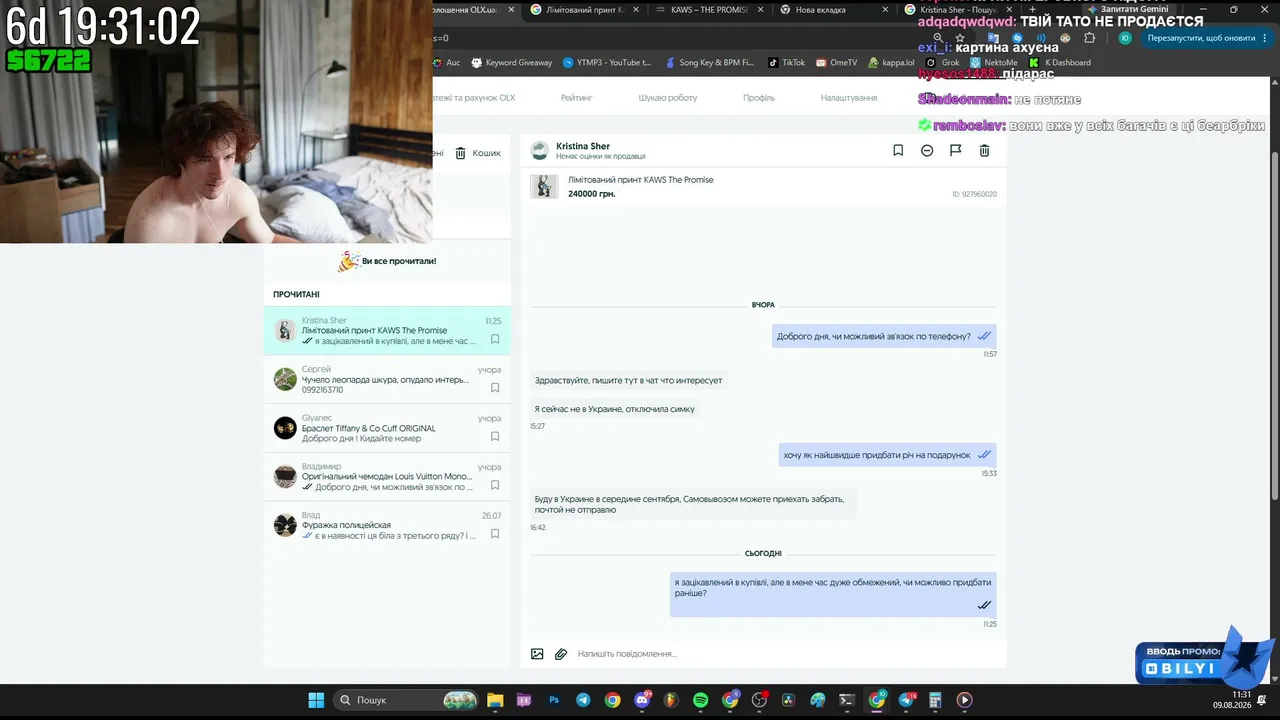Click the price '240000 грн.'
The image size is (1280, 720).
point(592,194)
